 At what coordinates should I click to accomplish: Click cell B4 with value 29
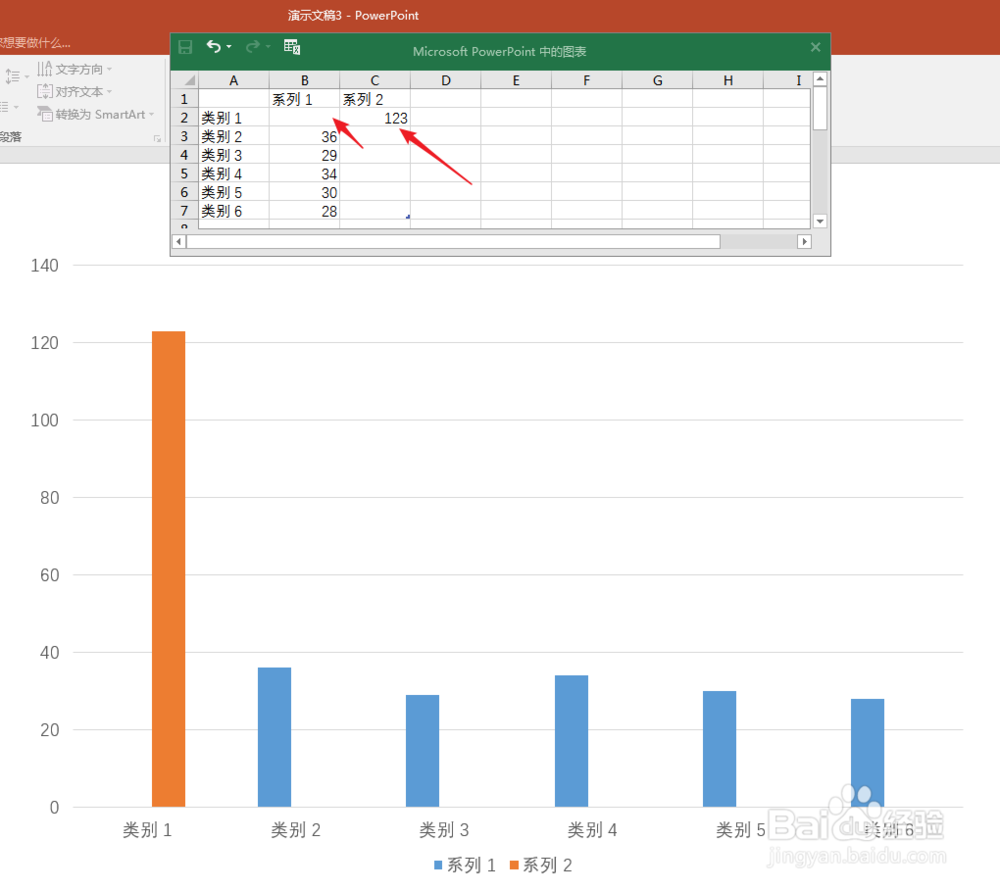tap(304, 155)
